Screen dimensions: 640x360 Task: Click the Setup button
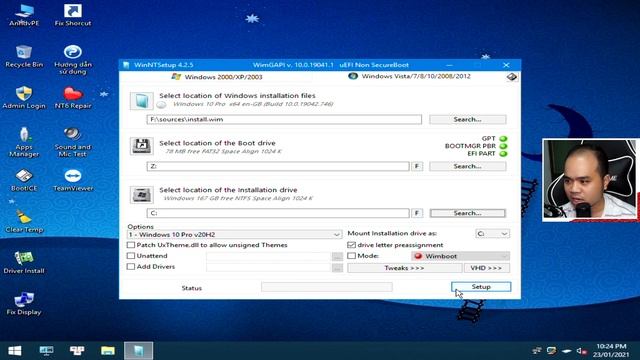point(481,287)
